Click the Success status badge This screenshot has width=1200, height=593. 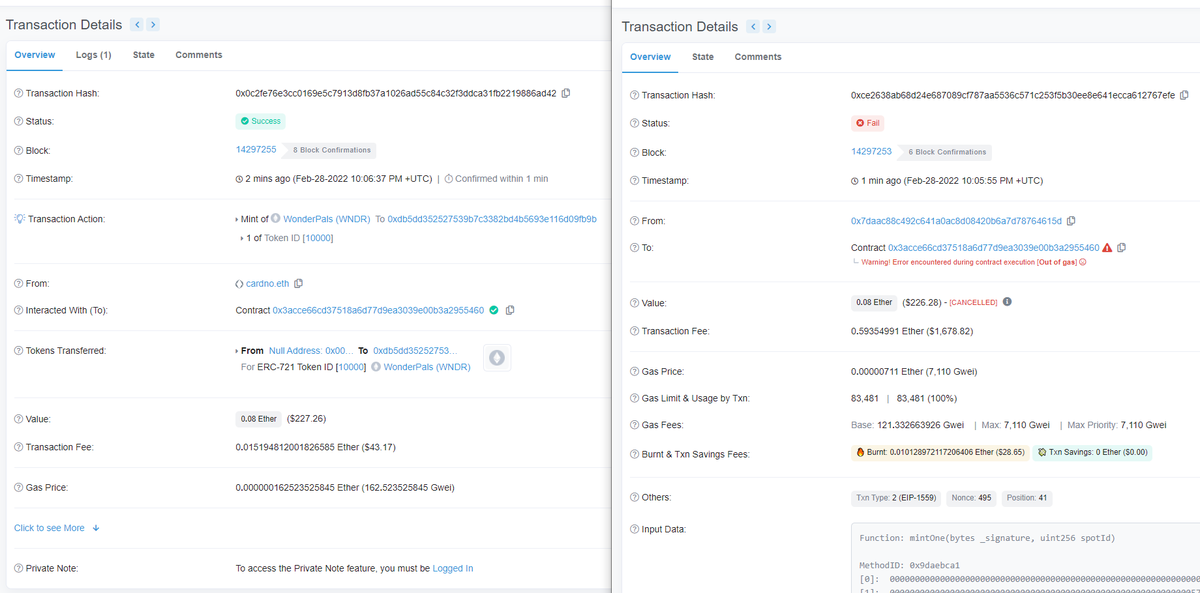[x=260, y=121]
